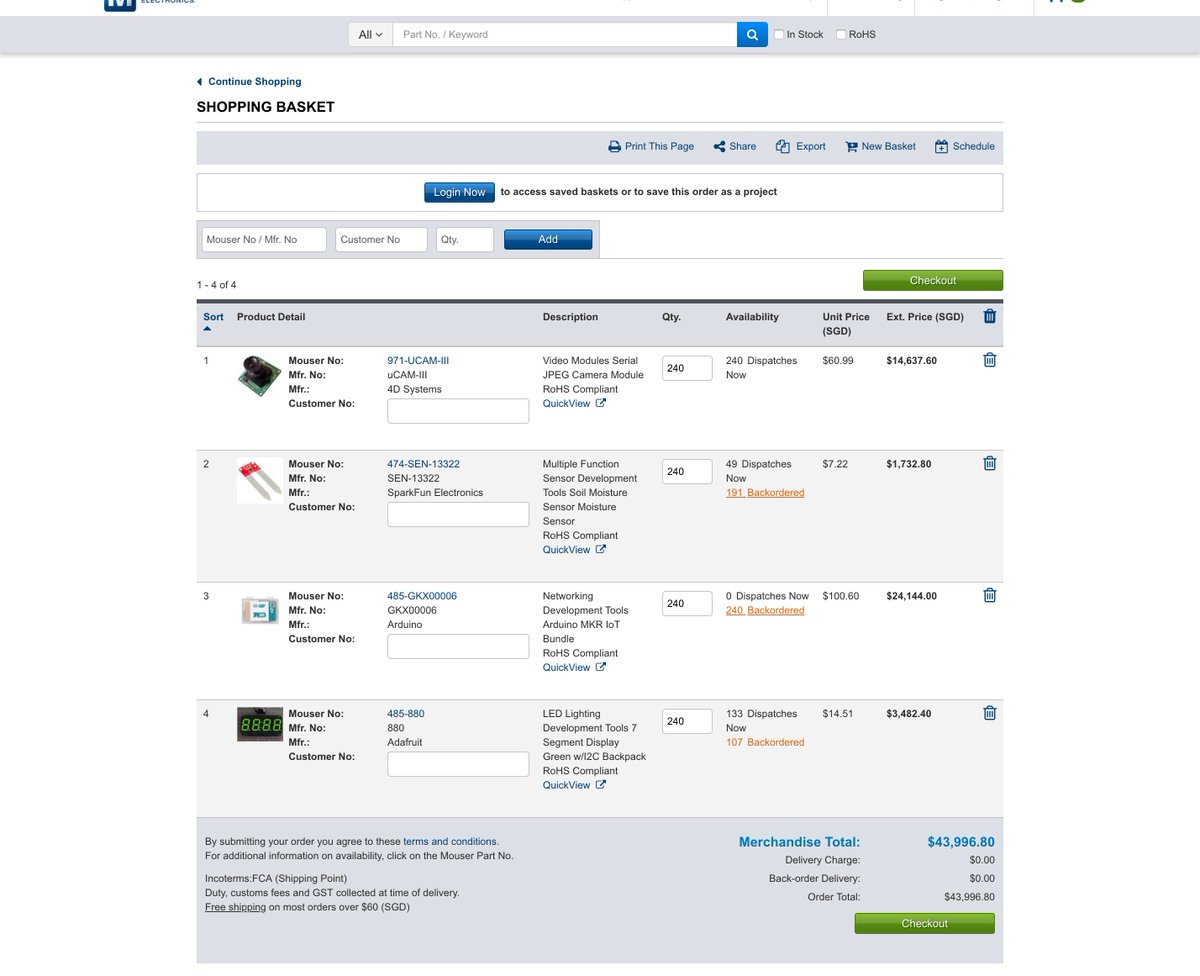Click the Arduino MKR IoT Bundle thumbnail
This screenshot has width=1200, height=976.
pyautogui.click(x=260, y=610)
